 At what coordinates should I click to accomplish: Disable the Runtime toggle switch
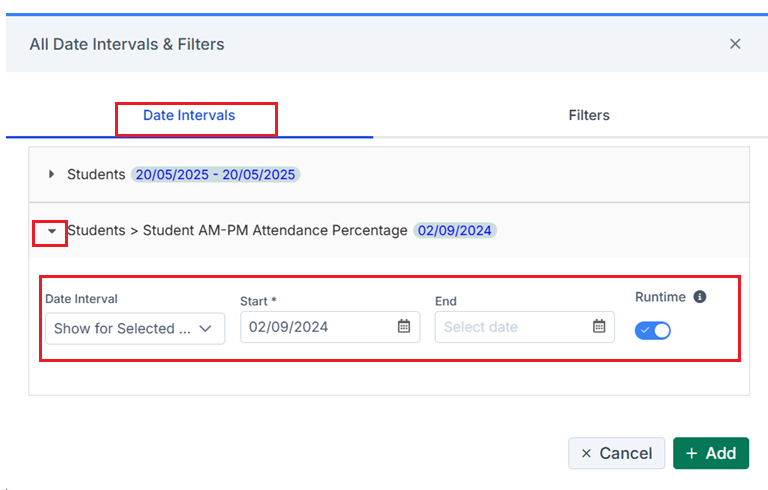(x=652, y=331)
